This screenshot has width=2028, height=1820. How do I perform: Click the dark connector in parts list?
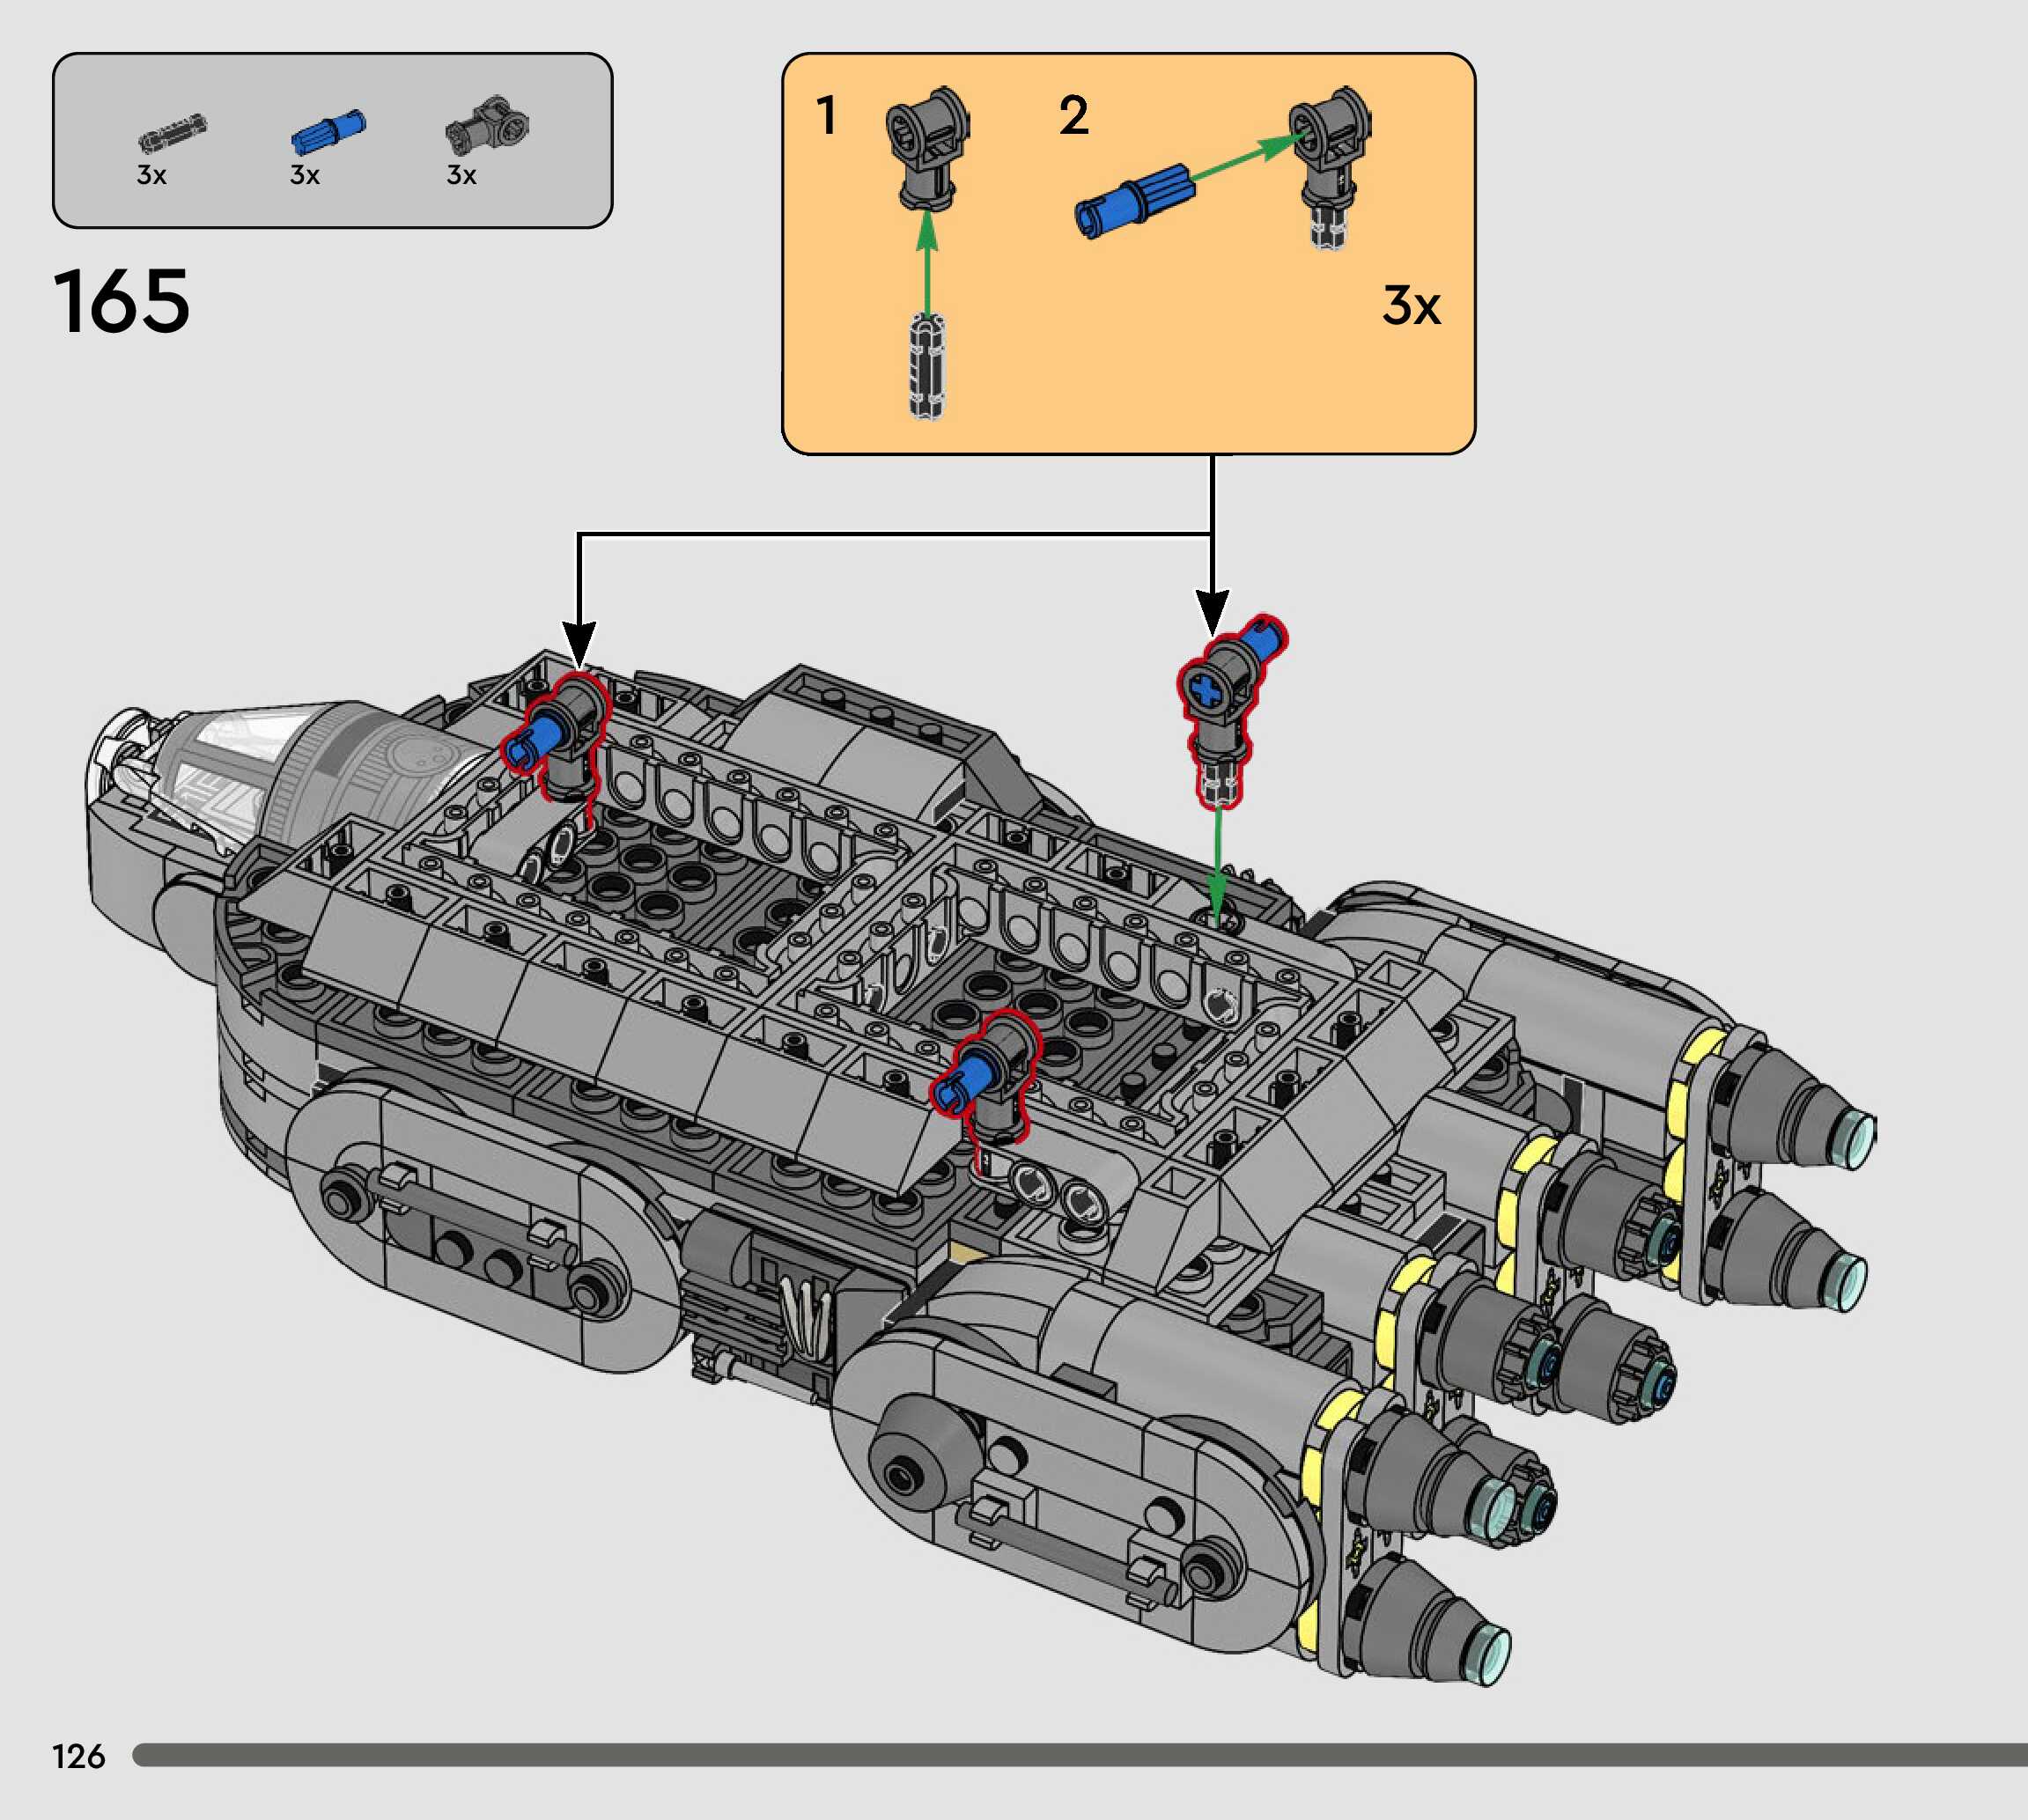click(x=487, y=127)
